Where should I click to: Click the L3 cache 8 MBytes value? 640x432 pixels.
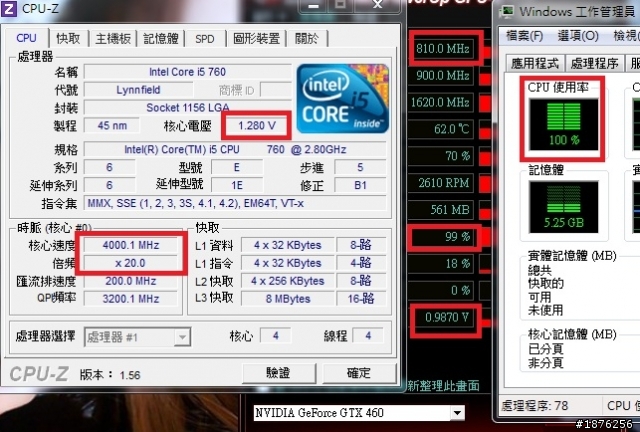(288, 299)
